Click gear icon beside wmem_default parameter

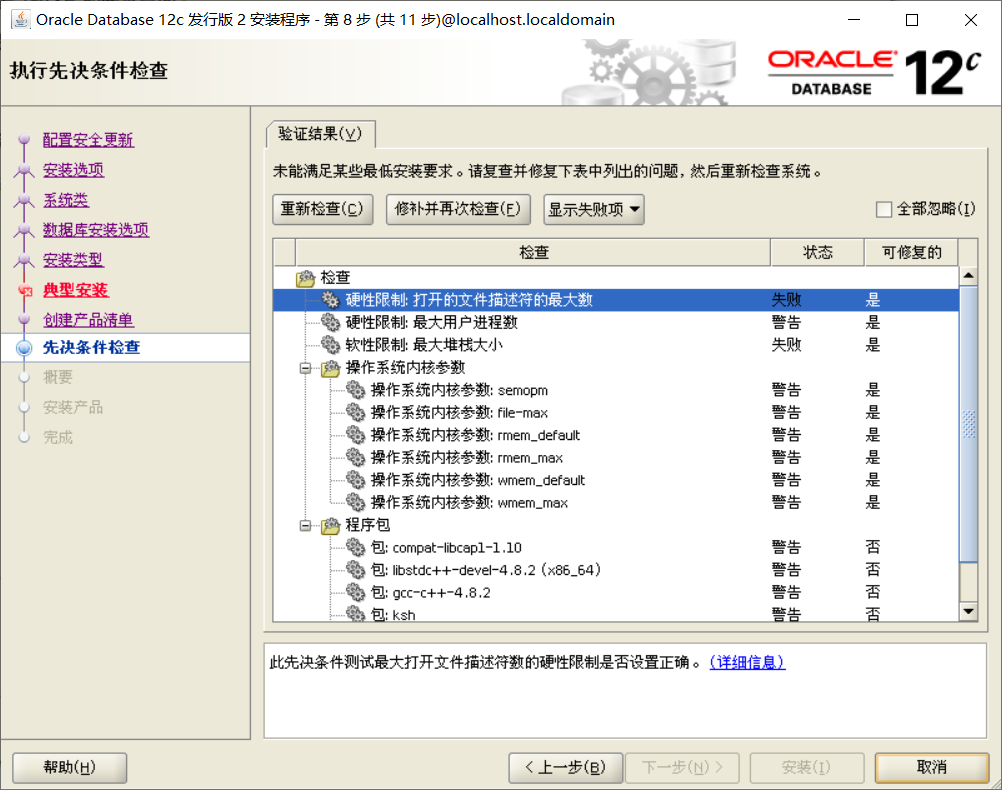(355, 480)
